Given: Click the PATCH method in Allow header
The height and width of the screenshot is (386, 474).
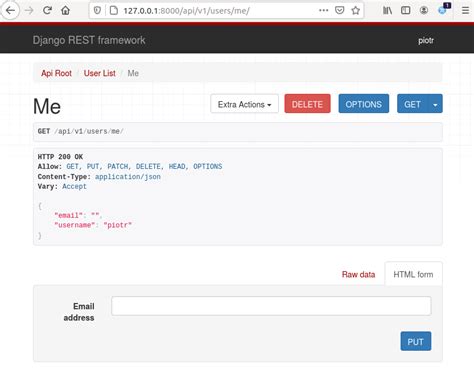Looking at the screenshot, I should (118, 166).
